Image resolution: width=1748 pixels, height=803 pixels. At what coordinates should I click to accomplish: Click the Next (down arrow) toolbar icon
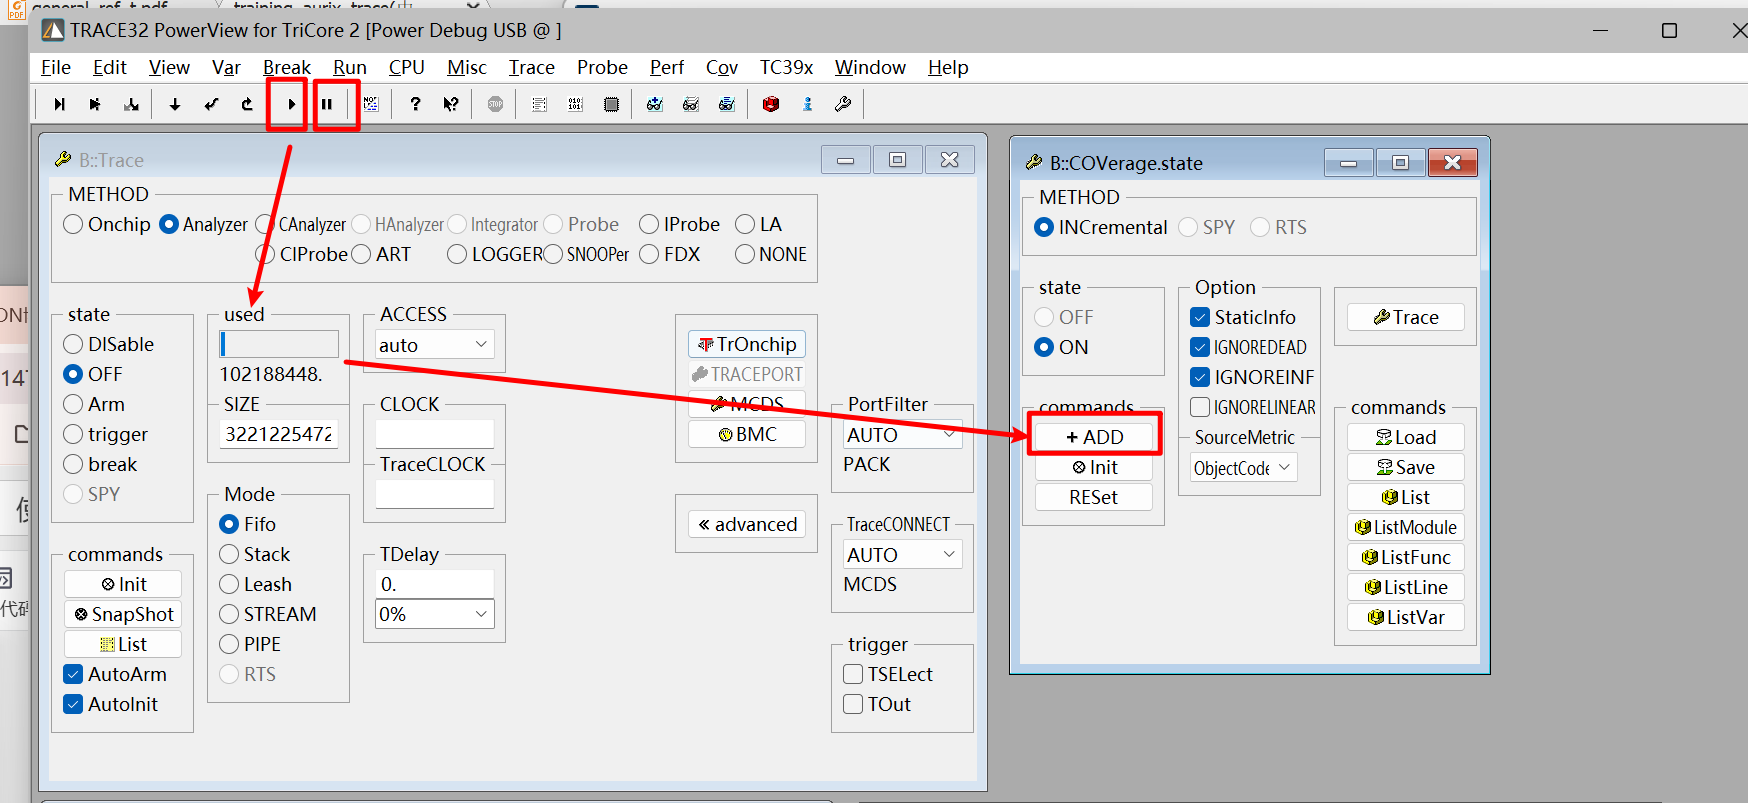[x=175, y=104]
